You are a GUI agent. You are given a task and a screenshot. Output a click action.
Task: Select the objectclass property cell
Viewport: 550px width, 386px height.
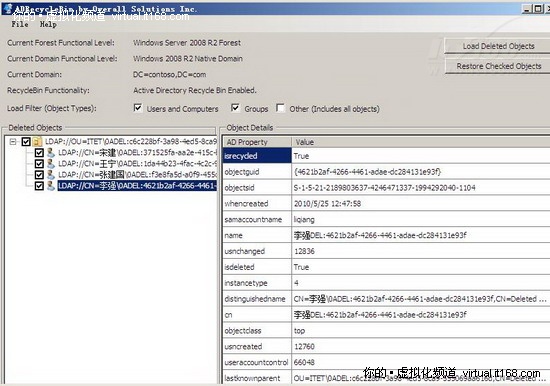tap(257, 331)
